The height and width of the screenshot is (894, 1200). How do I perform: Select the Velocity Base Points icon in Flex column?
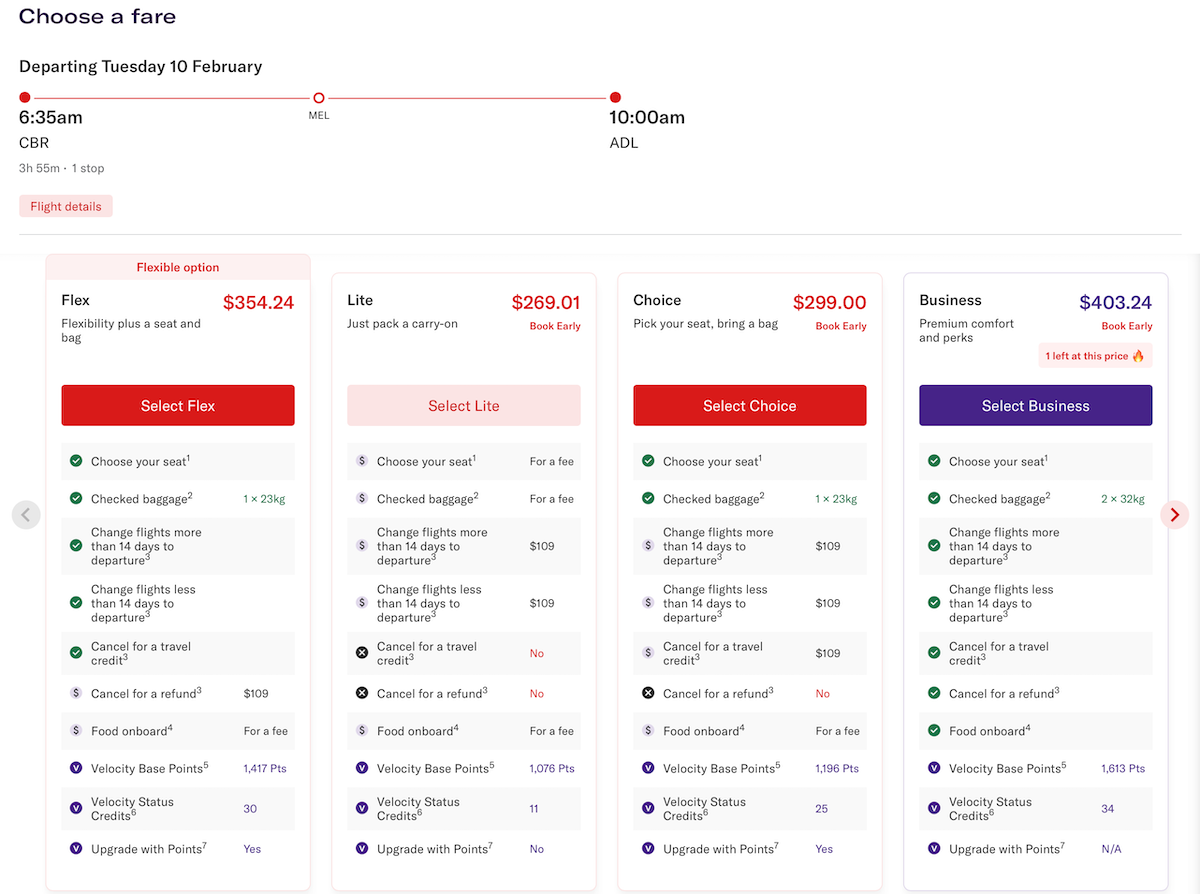[x=76, y=768]
